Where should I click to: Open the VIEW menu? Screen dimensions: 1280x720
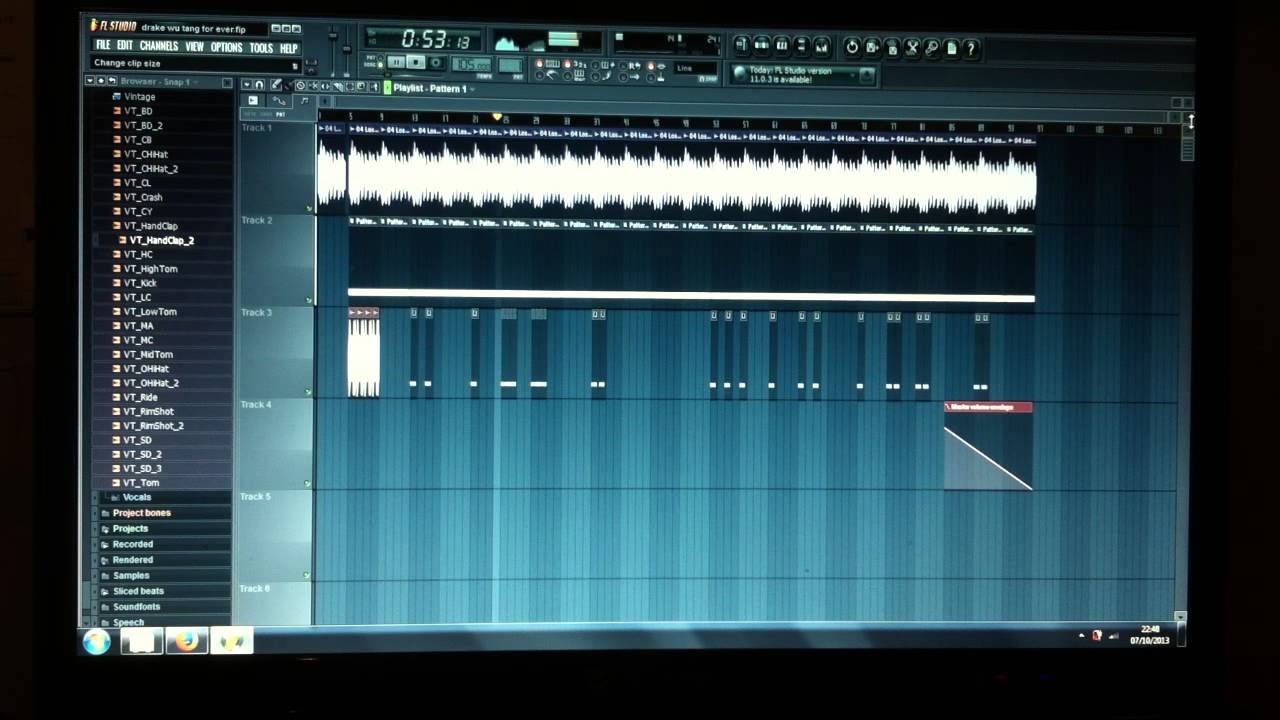[x=194, y=47]
